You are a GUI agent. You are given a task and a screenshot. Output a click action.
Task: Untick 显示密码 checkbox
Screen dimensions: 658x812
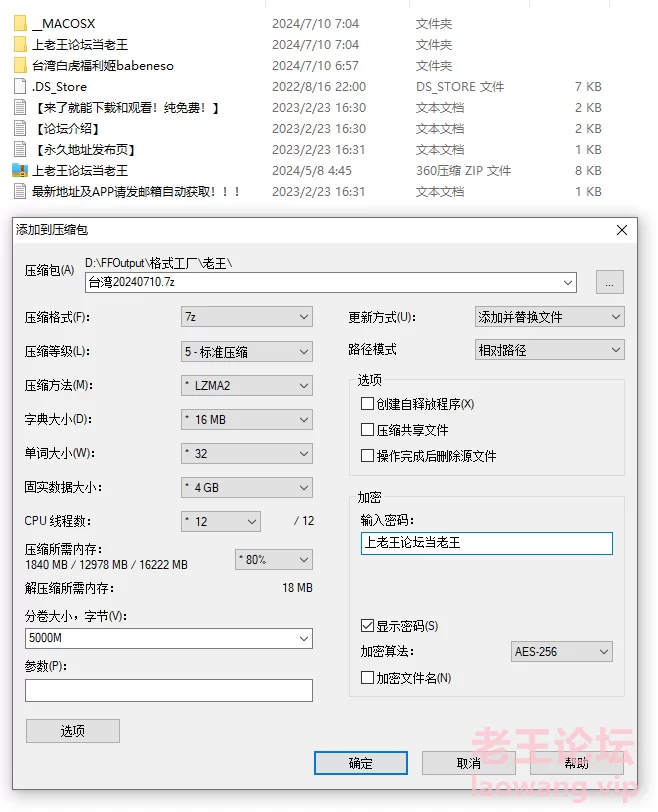(367, 626)
